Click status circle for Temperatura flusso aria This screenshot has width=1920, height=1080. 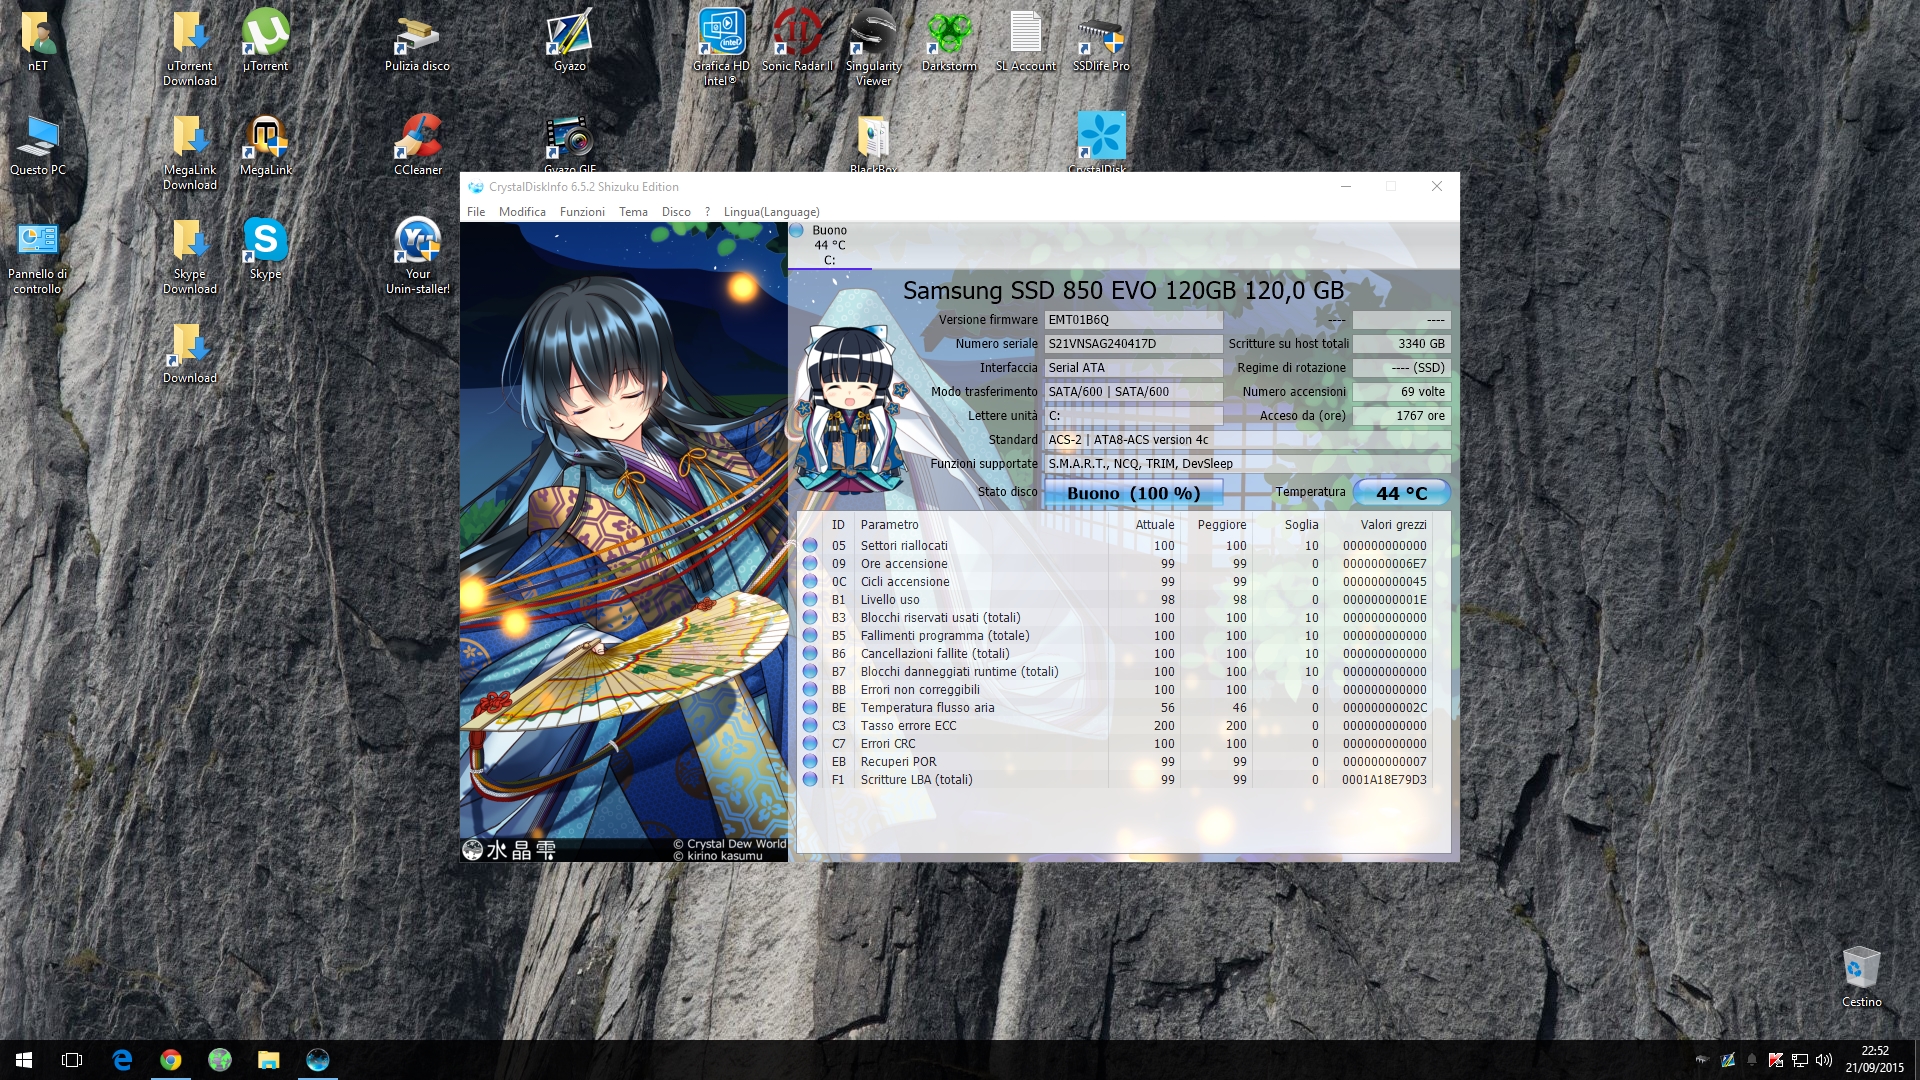[x=810, y=708]
